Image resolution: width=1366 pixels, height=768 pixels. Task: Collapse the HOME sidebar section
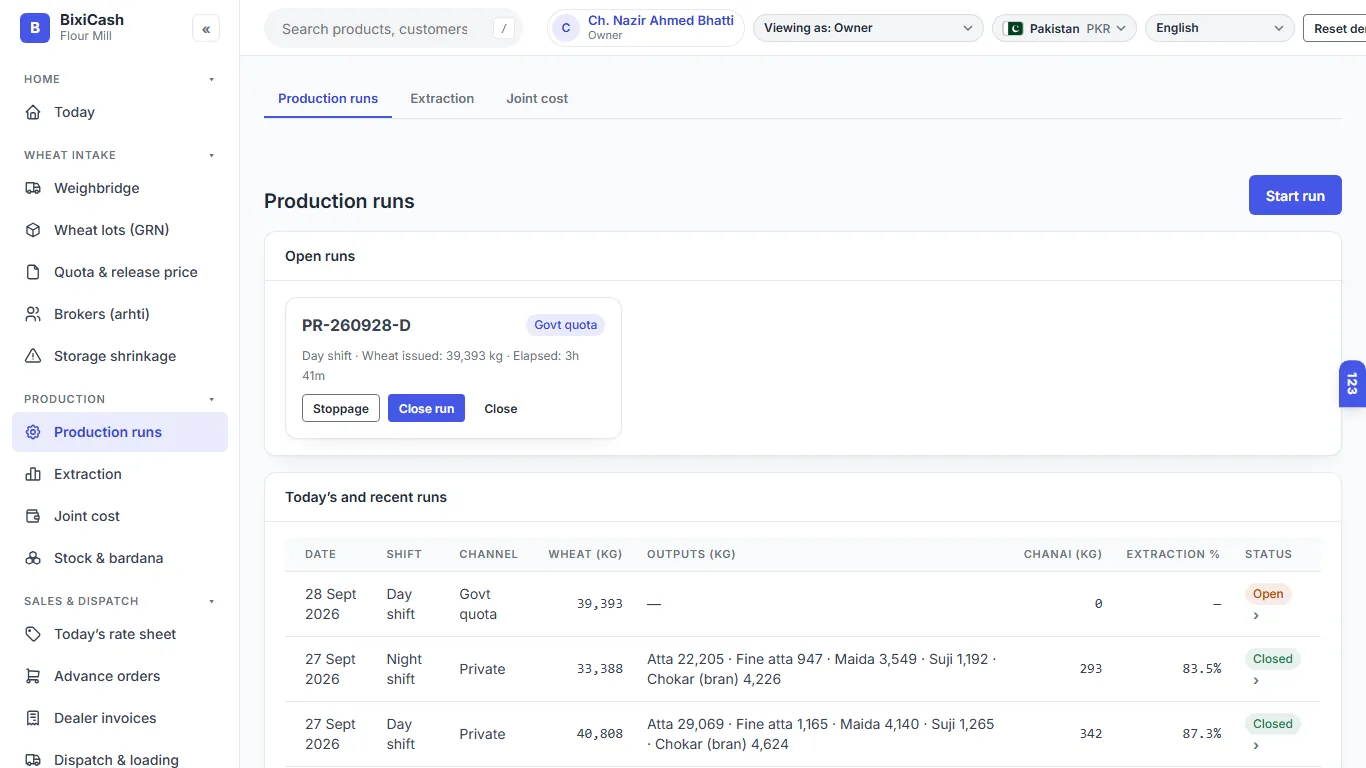click(x=211, y=79)
